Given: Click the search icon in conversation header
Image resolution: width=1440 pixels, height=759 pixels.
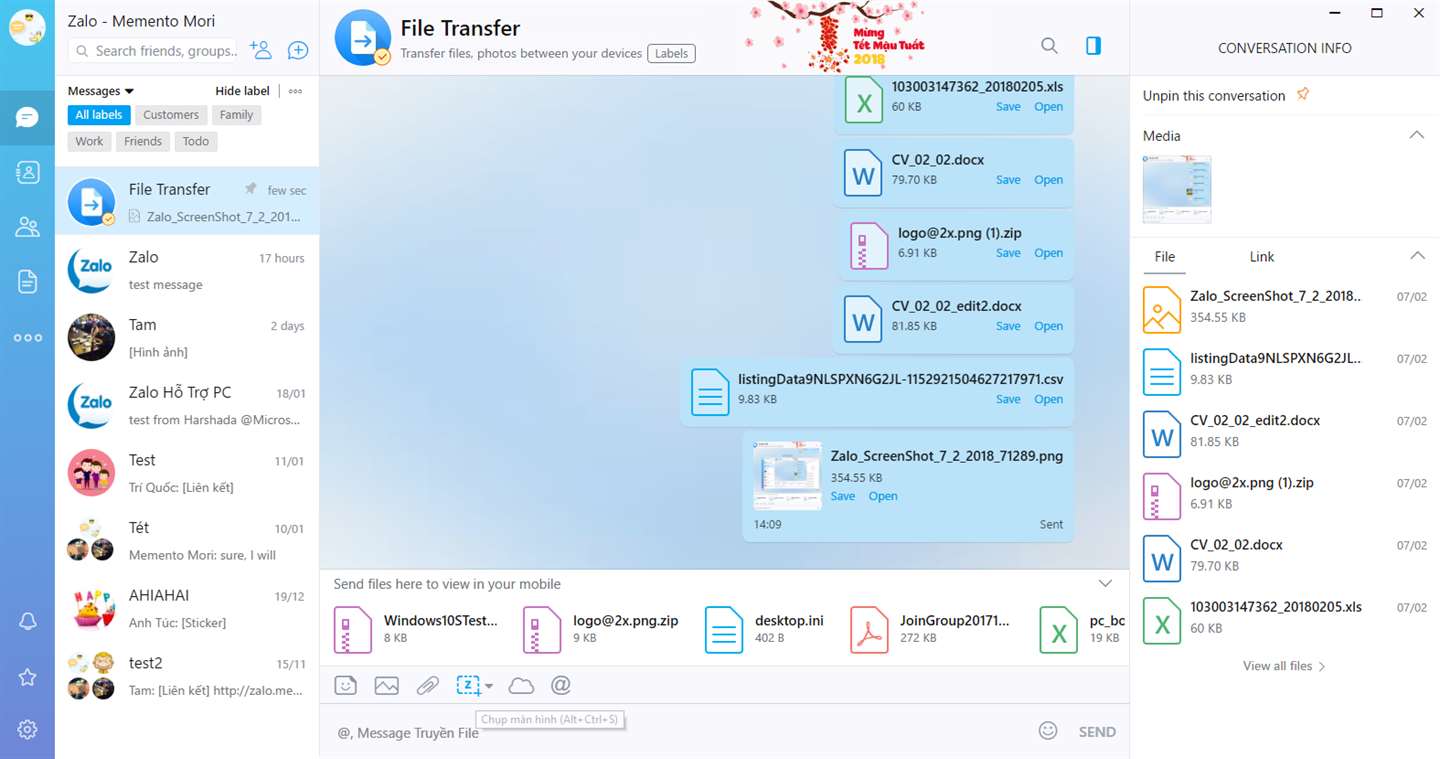Looking at the screenshot, I should pyautogui.click(x=1049, y=45).
